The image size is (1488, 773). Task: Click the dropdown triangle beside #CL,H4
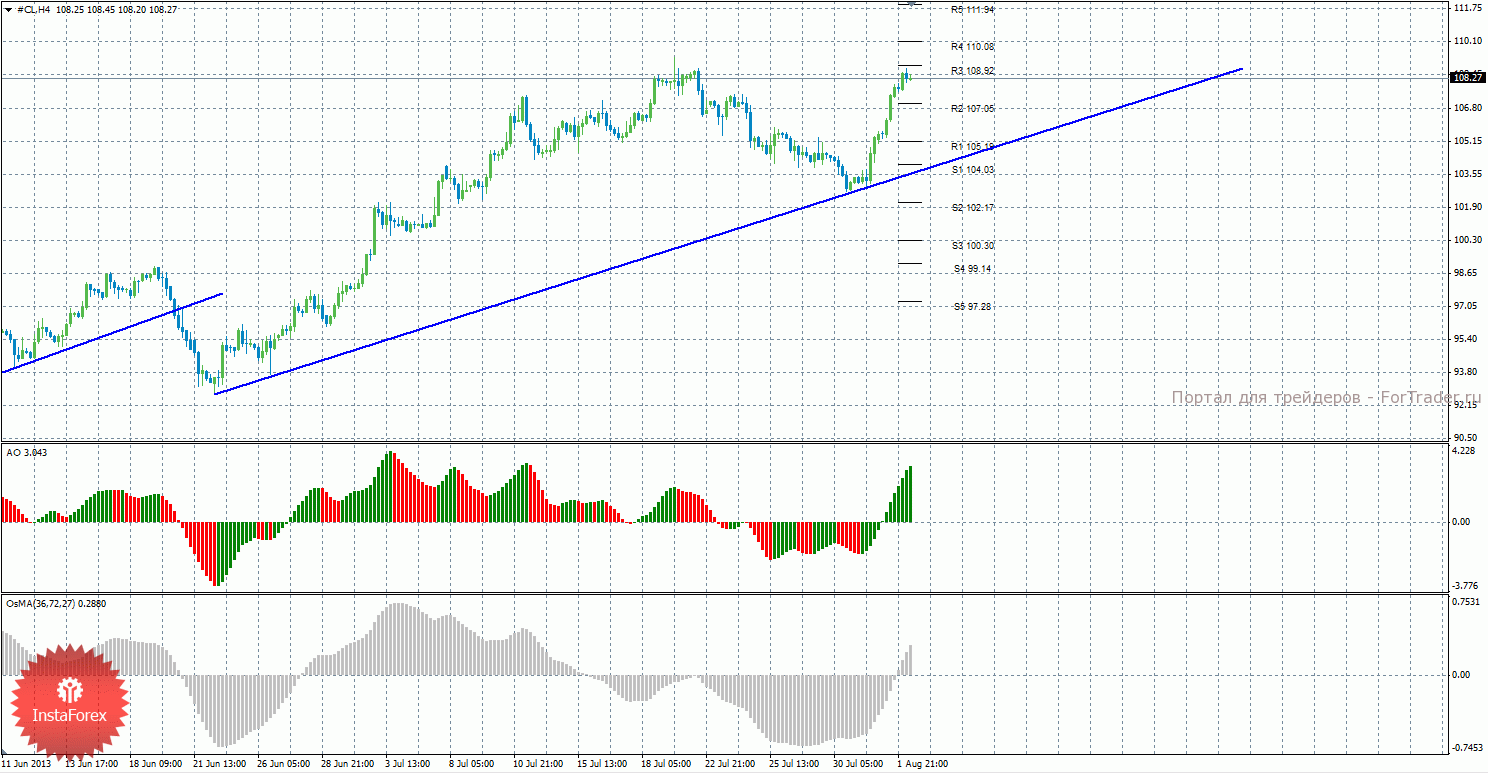9,9
